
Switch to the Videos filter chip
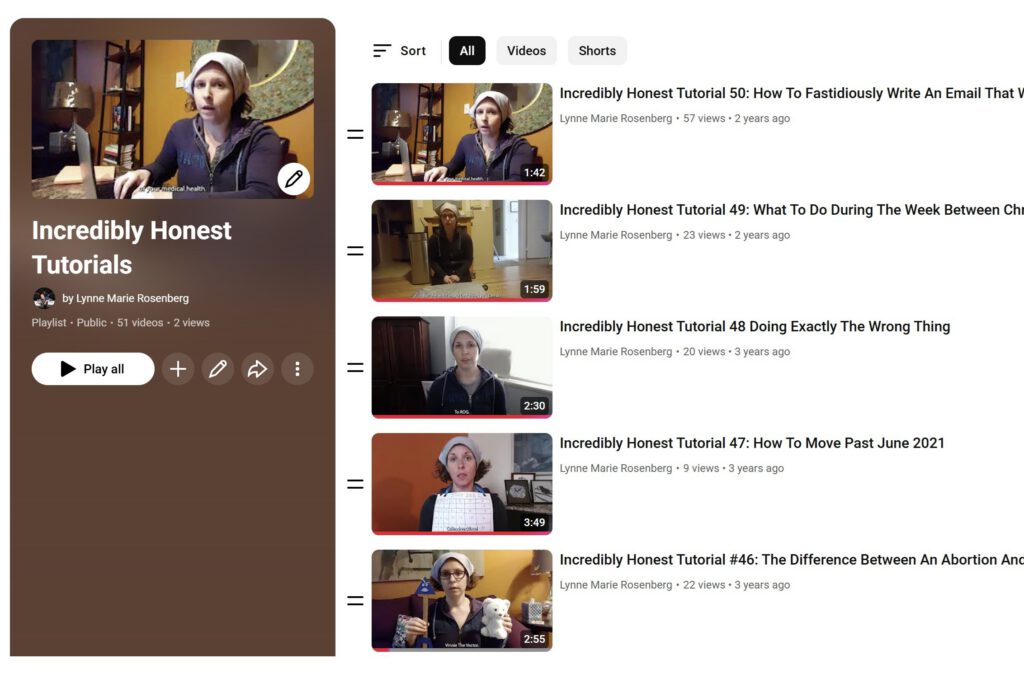pyautogui.click(x=526, y=51)
